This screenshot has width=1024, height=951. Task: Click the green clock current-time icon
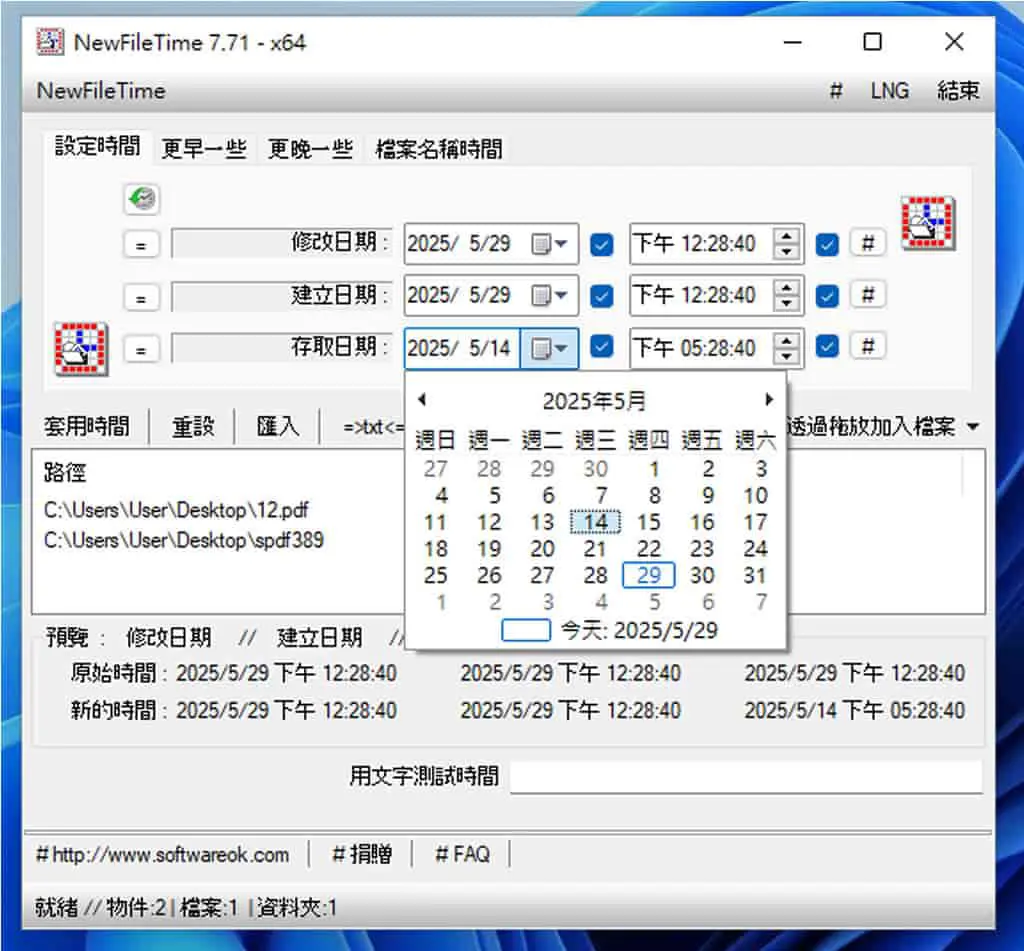[142, 199]
